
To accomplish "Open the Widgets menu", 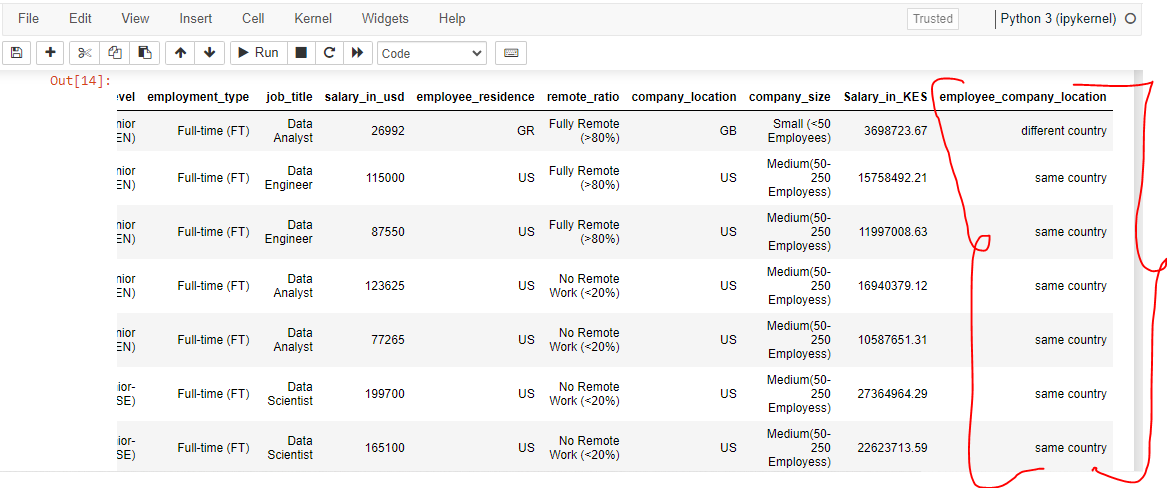I will [386, 19].
